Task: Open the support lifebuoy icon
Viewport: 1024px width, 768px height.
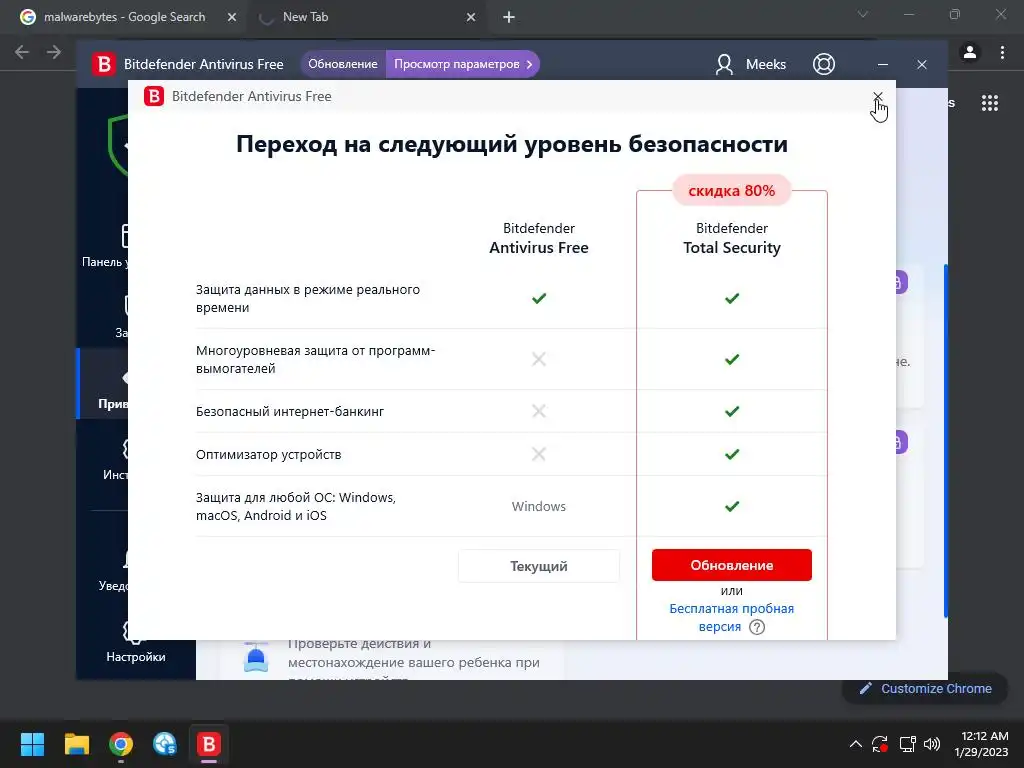Action: click(824, 64)
